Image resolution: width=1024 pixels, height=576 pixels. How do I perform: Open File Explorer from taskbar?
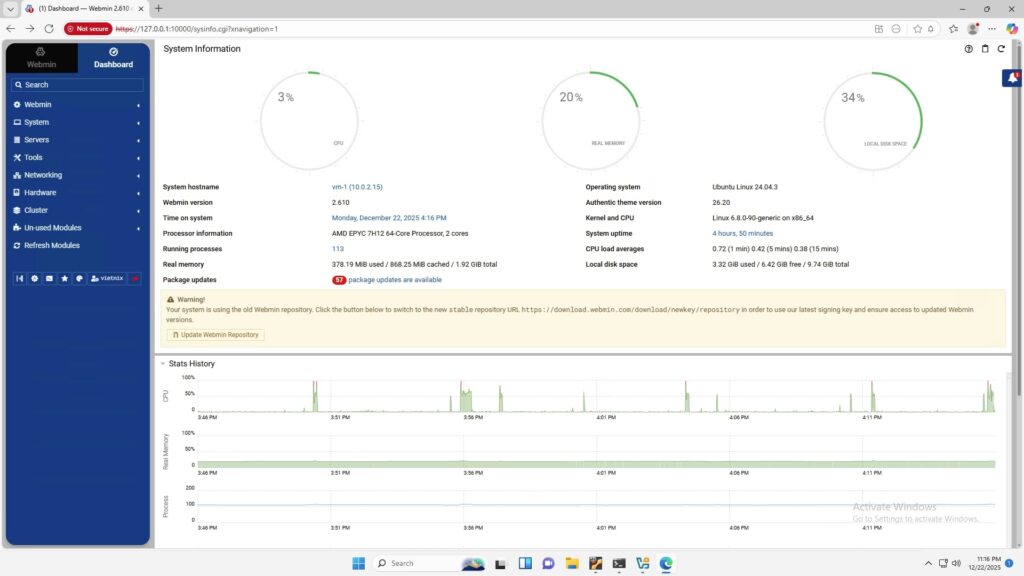572,563
